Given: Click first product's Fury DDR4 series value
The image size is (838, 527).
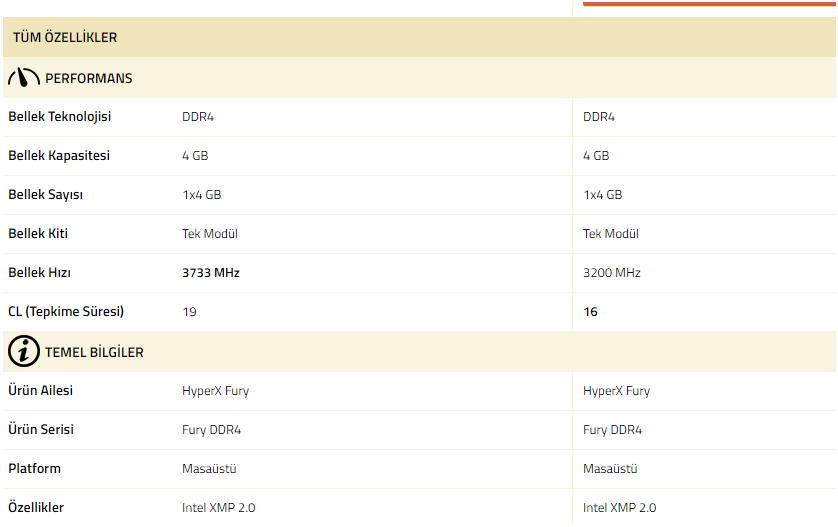Looking at the screenshot, I should (x=211, y=430).
